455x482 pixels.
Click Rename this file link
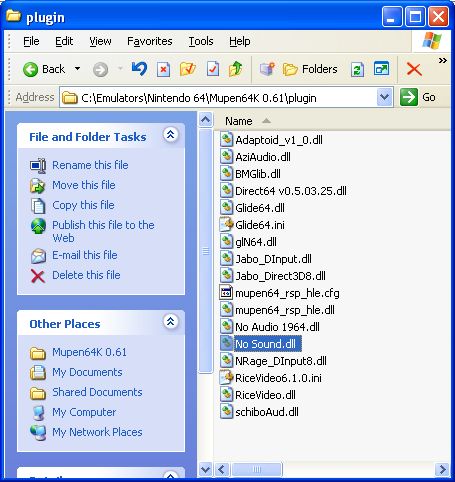click(x=90, y=165)
